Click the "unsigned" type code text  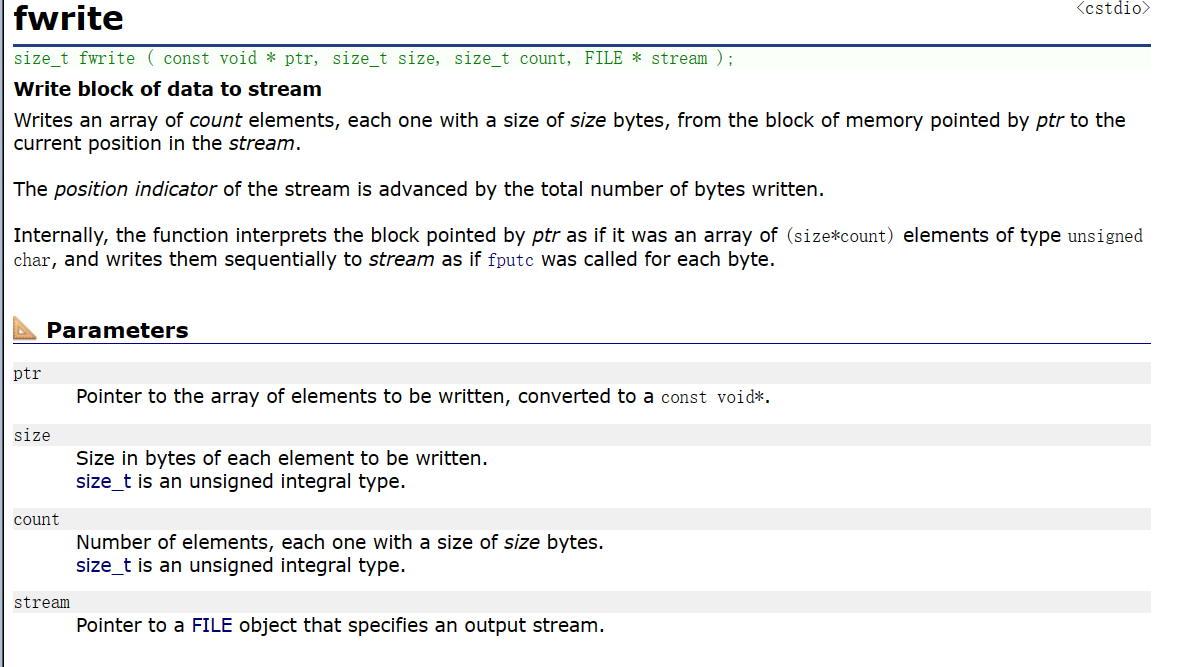[1105, 237]
